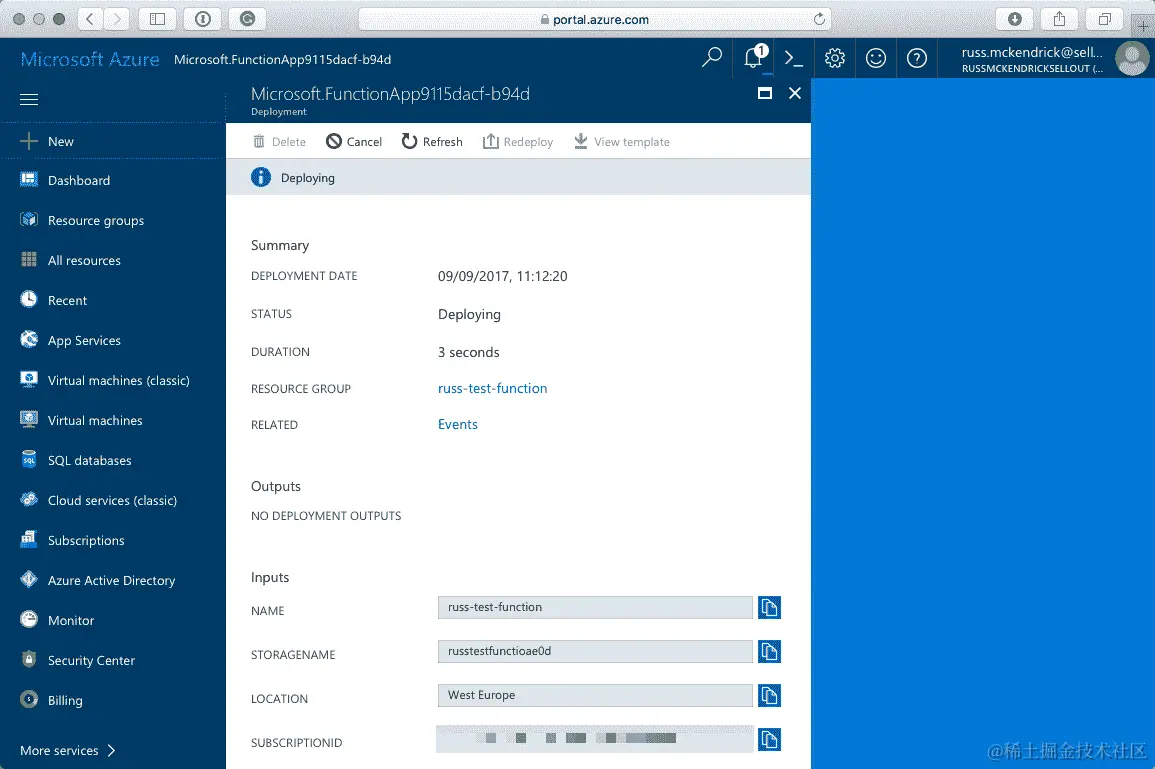Screen dimensions: 1155x769
Task: Expand More services in the sidebar
Action: (x=68, y=751)
